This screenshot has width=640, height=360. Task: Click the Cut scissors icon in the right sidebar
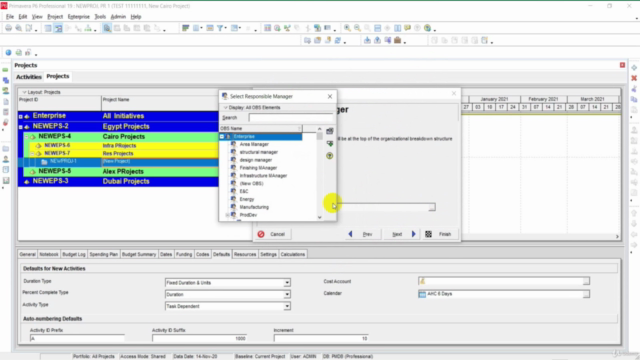click(x=634, y=89)
